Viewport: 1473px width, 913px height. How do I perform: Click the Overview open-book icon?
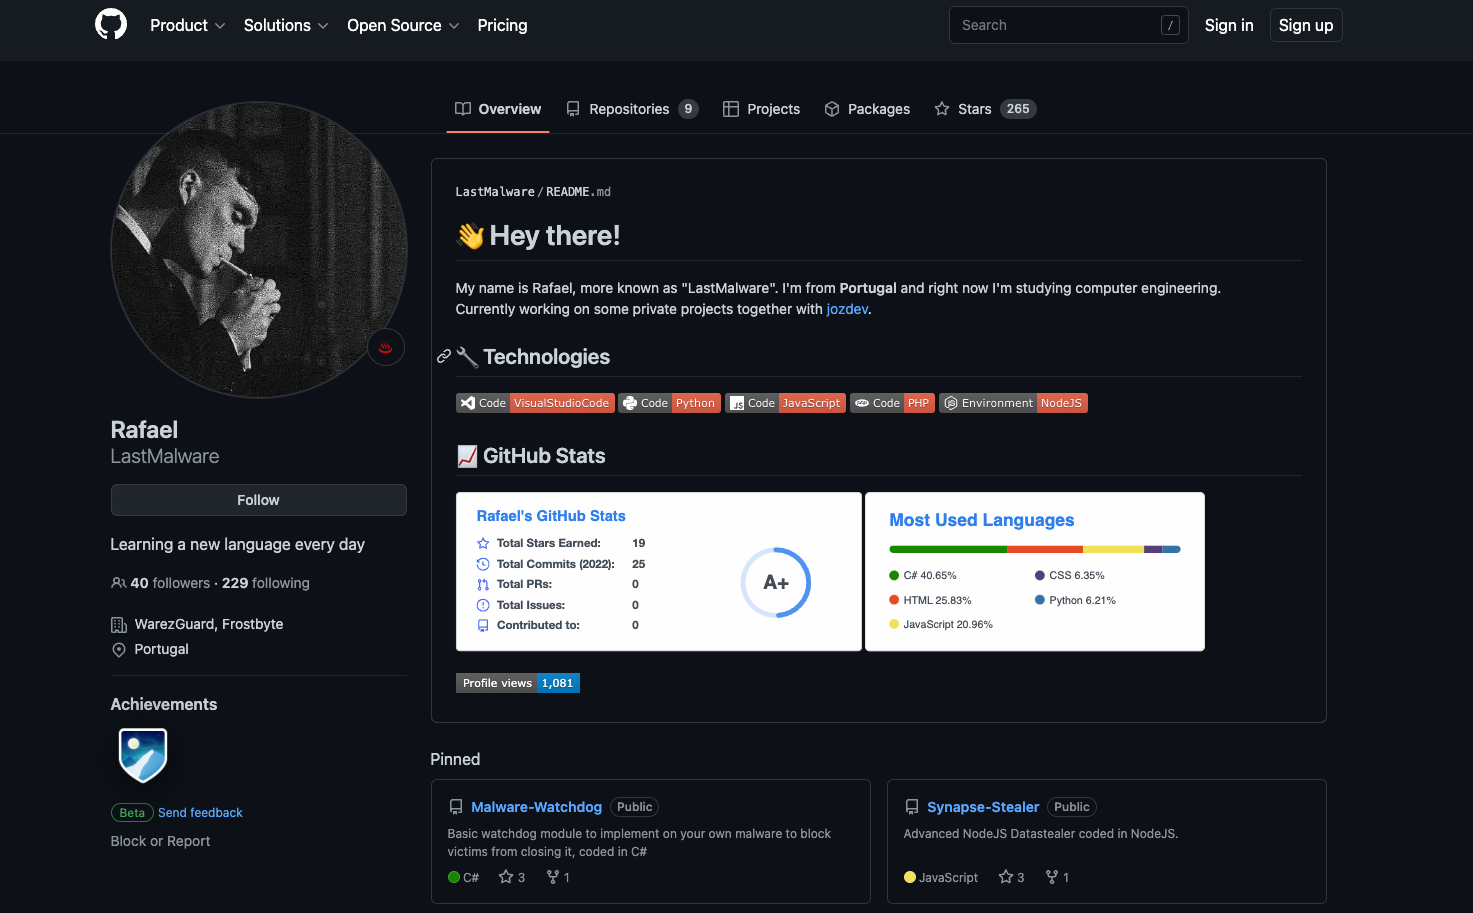pos(463,109)
